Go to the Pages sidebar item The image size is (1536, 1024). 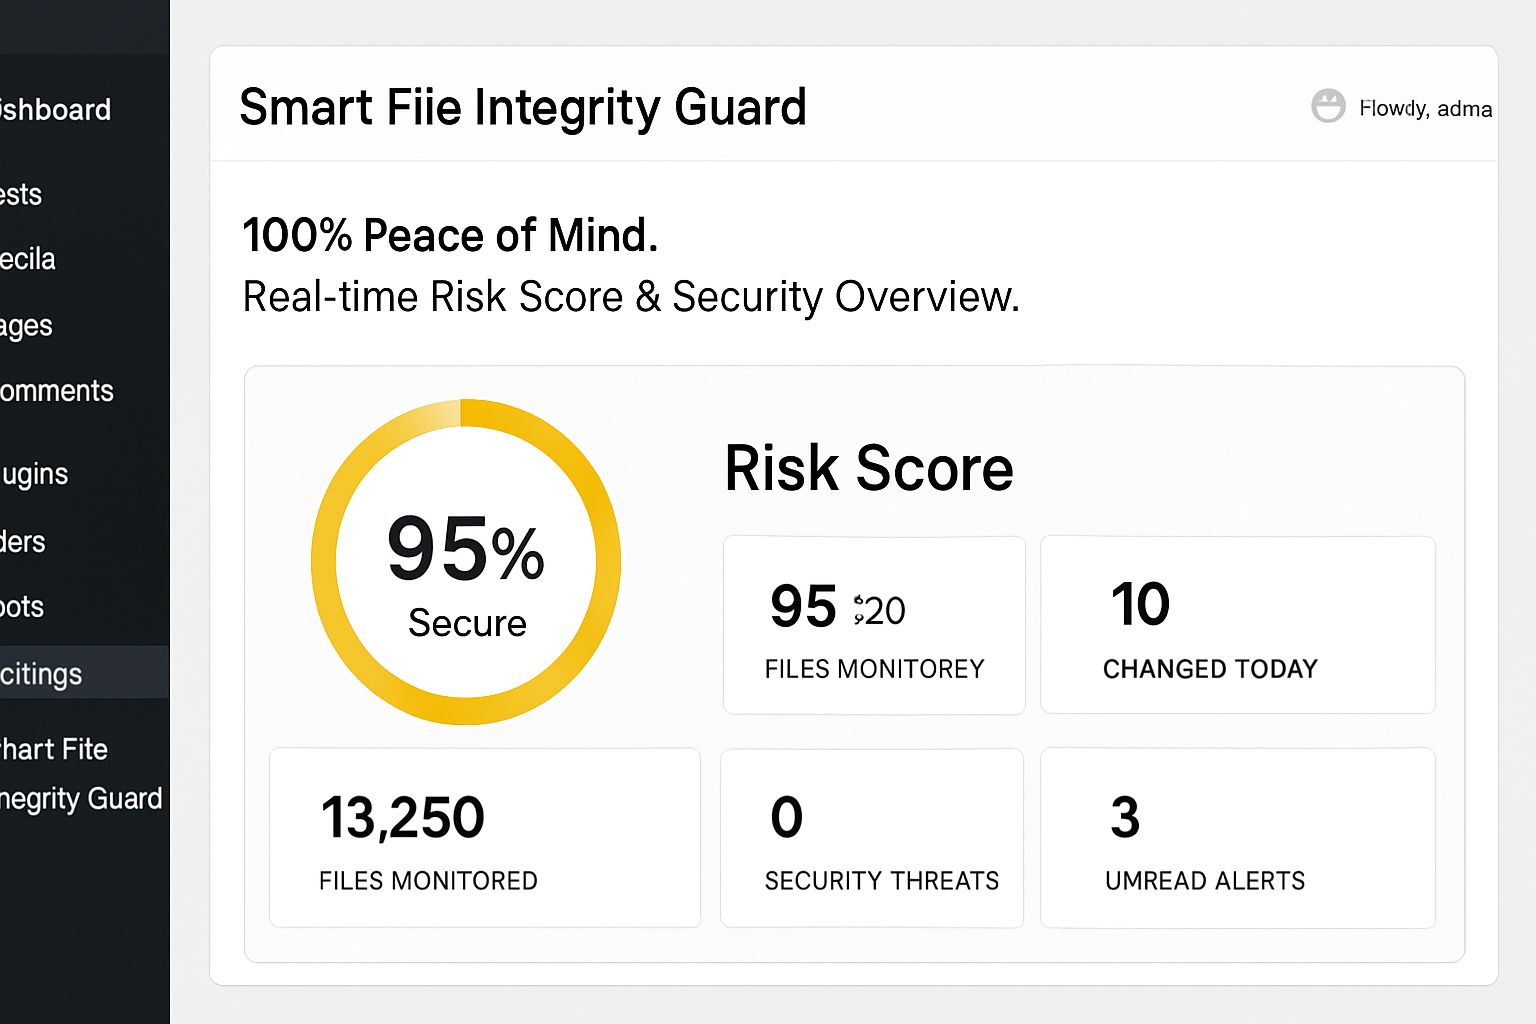[x=27, y=326]
